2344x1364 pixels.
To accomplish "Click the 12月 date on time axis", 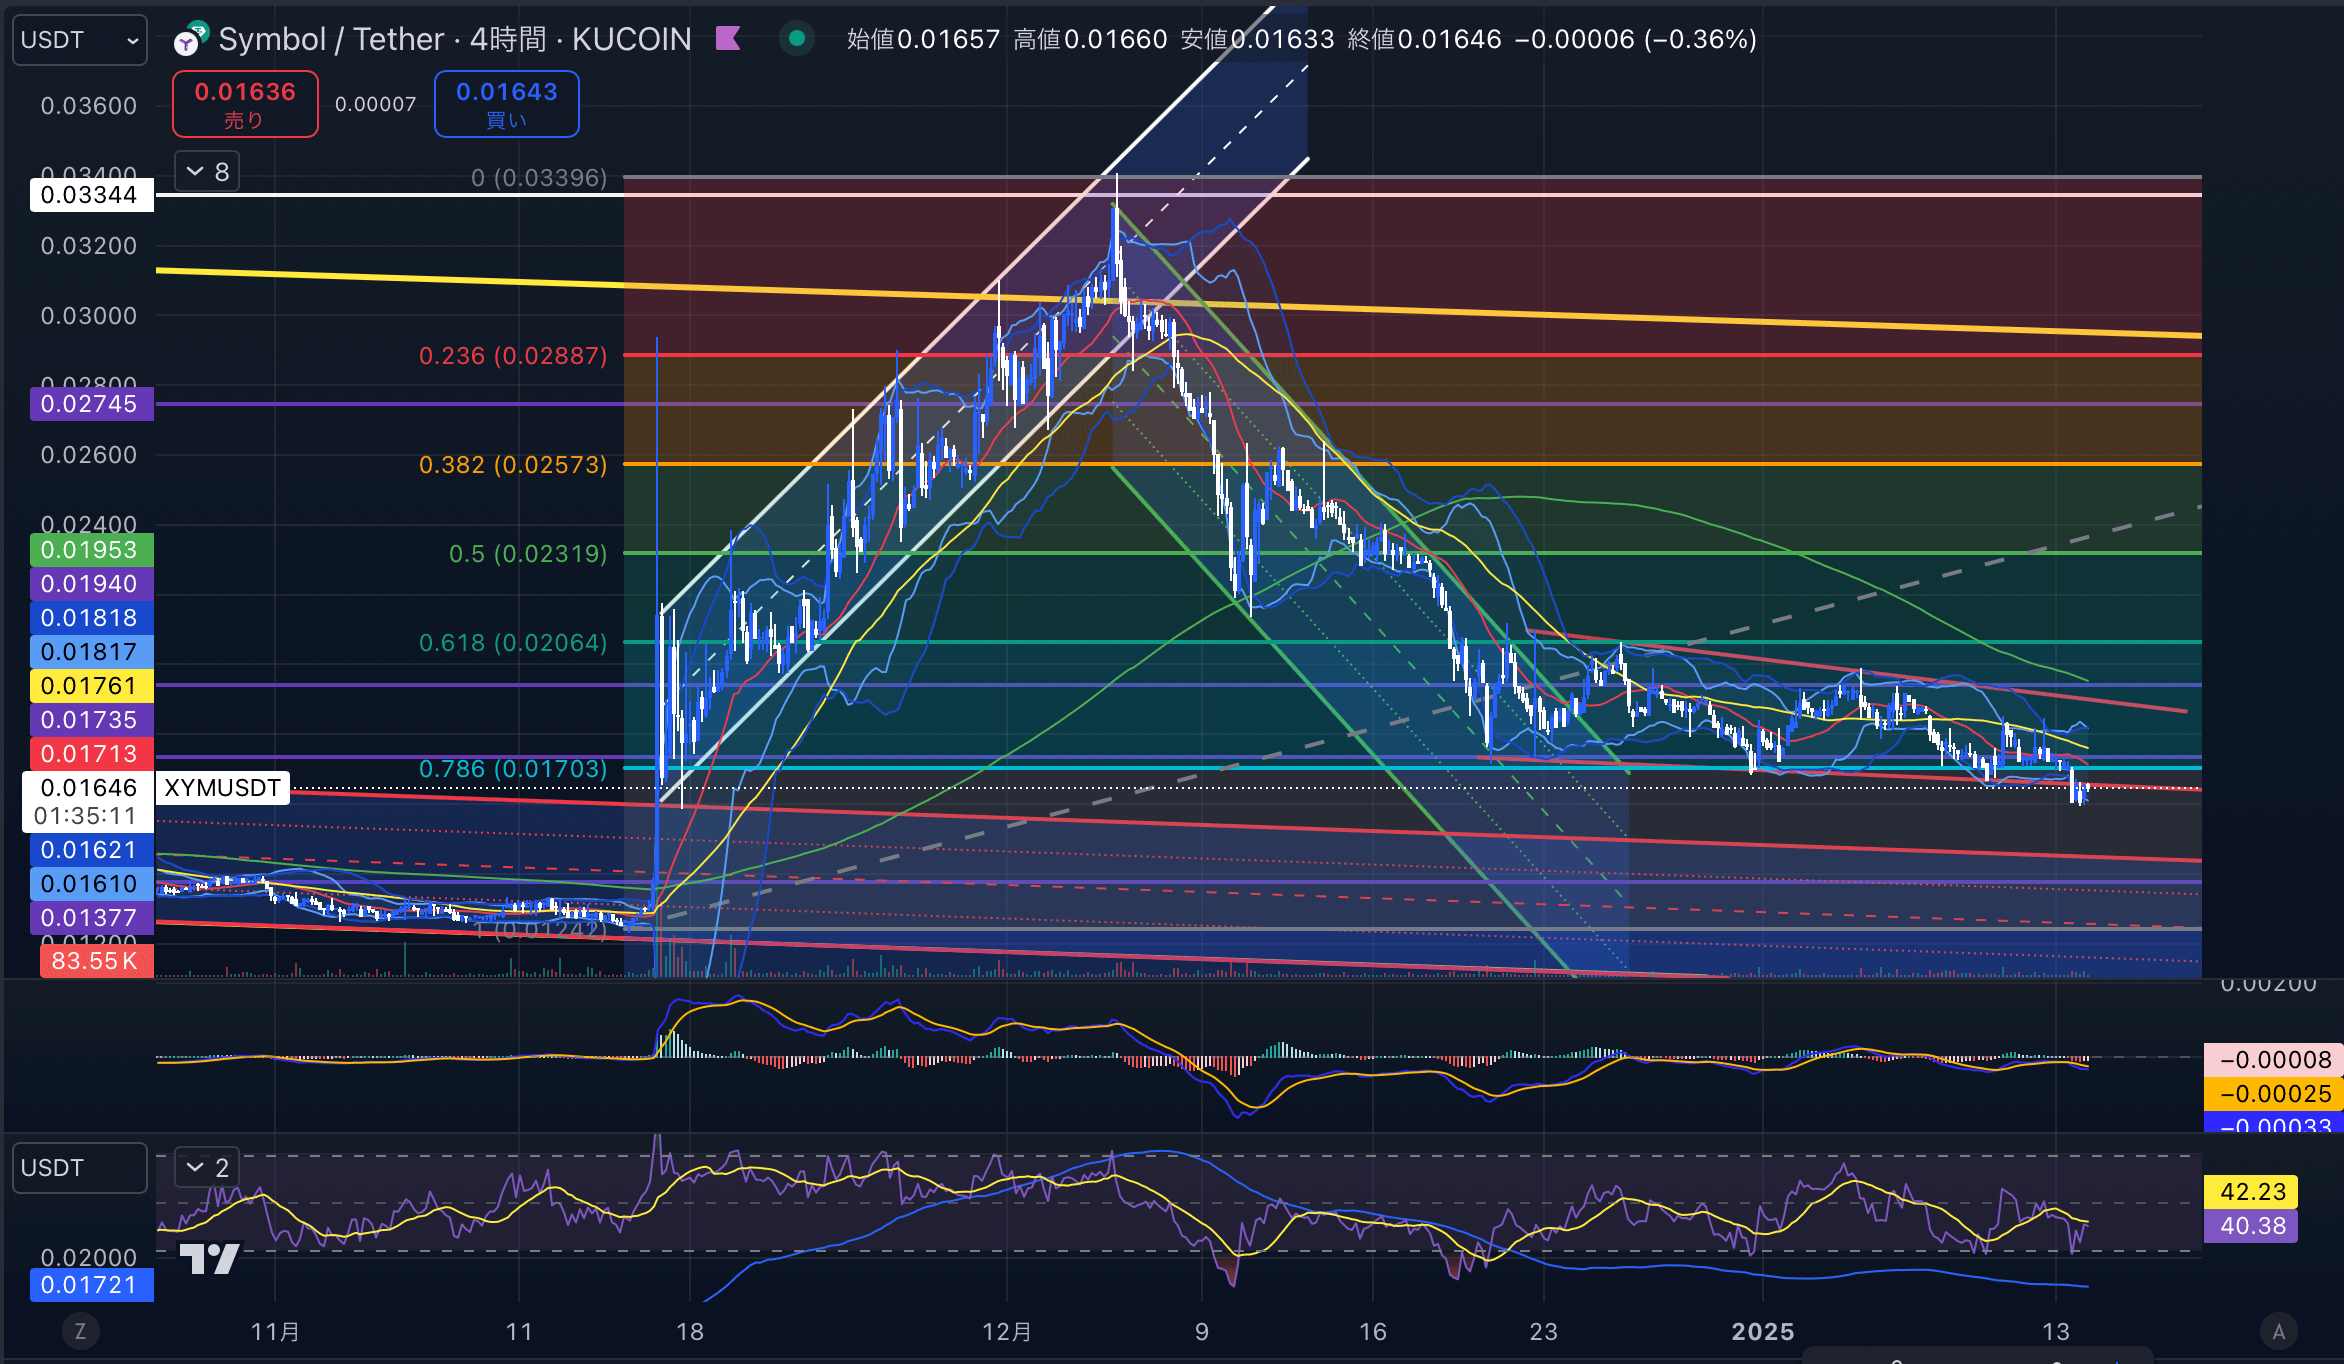I will click(1006, 1332).
